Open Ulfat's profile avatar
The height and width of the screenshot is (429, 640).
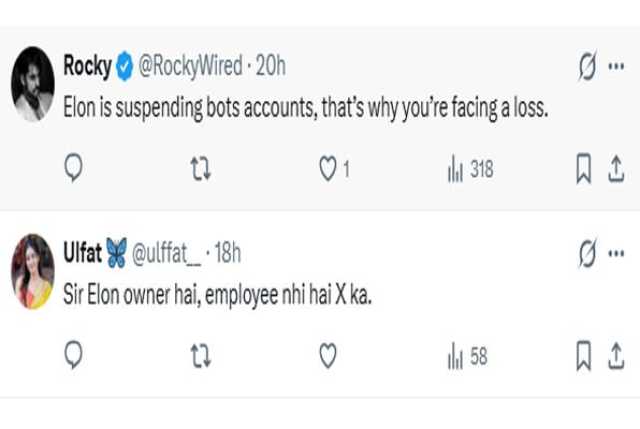(x=32, y=271)
